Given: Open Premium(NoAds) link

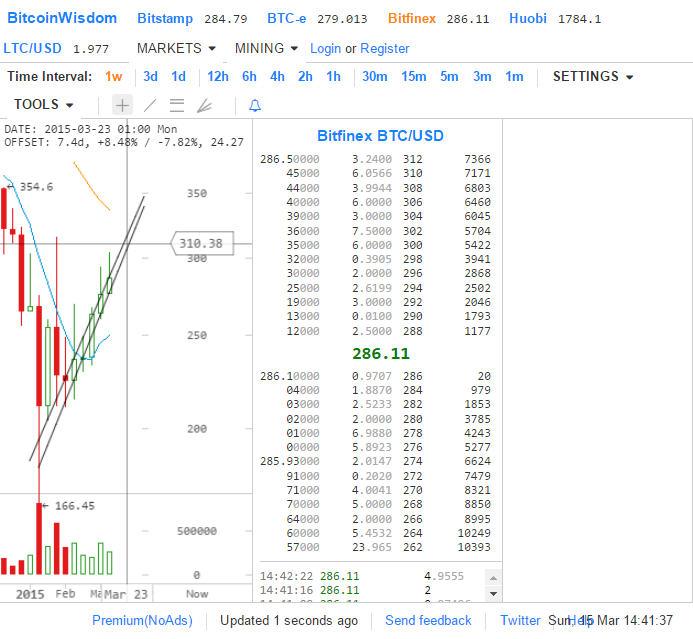Looking at the screenshot, I should 142,620.
